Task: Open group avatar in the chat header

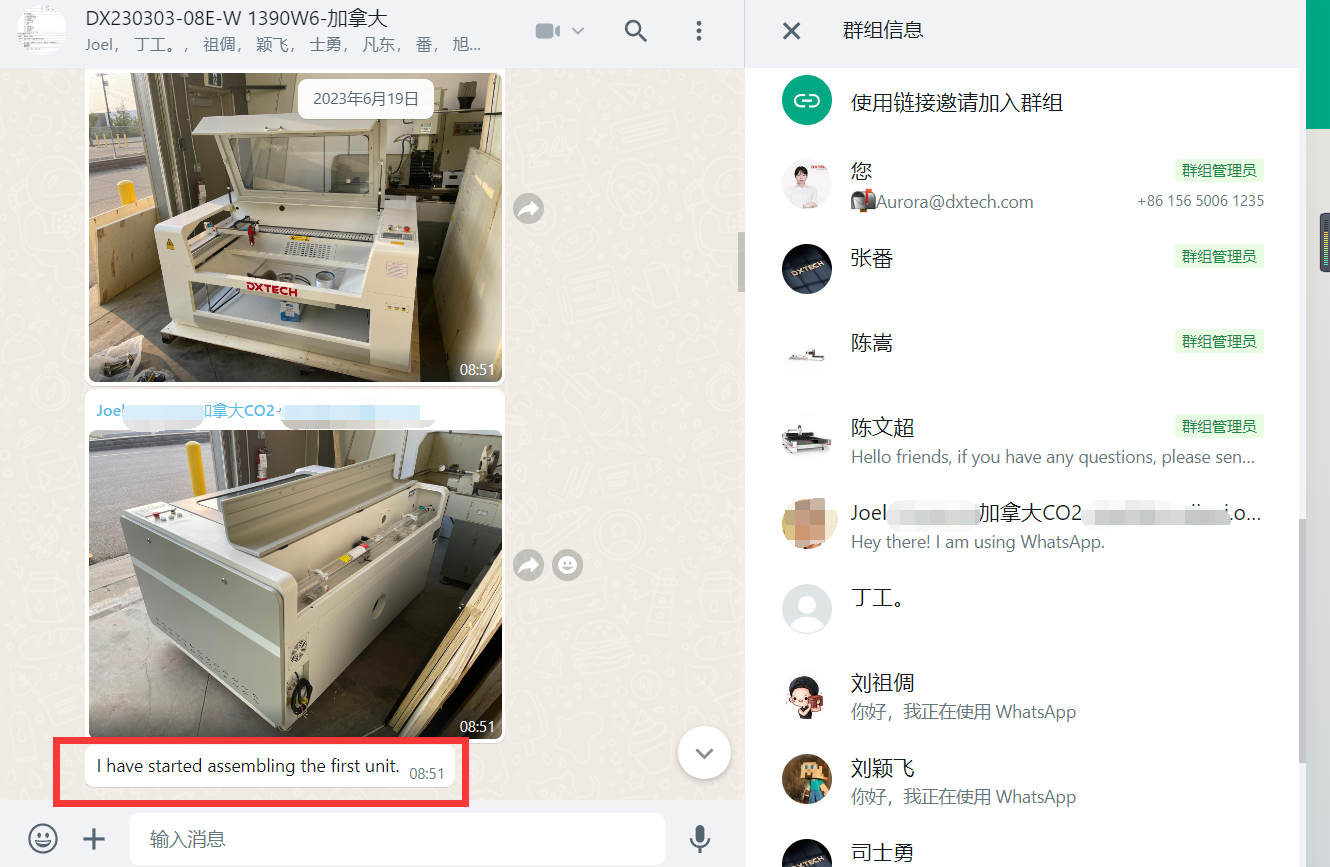Action: [x=41, y=31]
